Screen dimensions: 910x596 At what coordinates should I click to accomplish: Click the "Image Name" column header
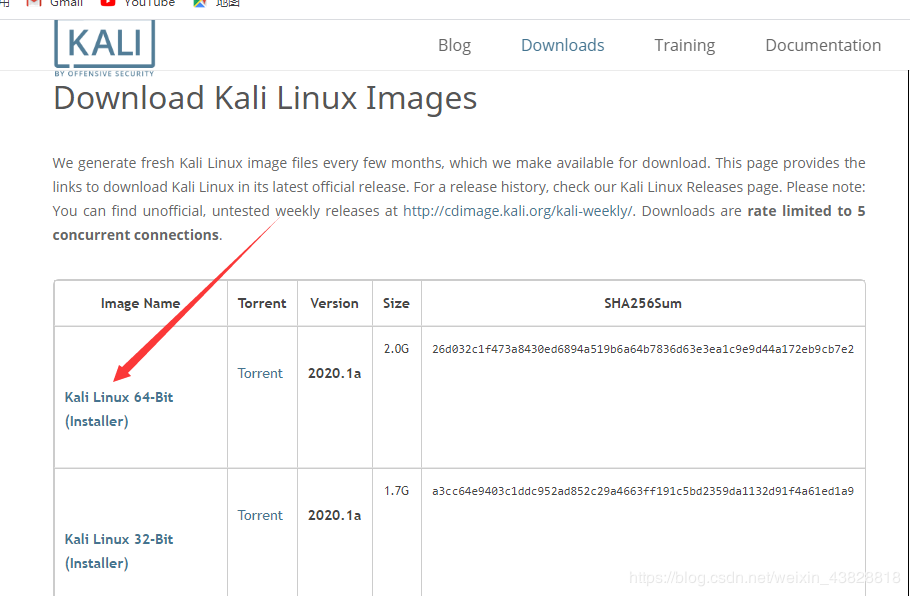140,304
